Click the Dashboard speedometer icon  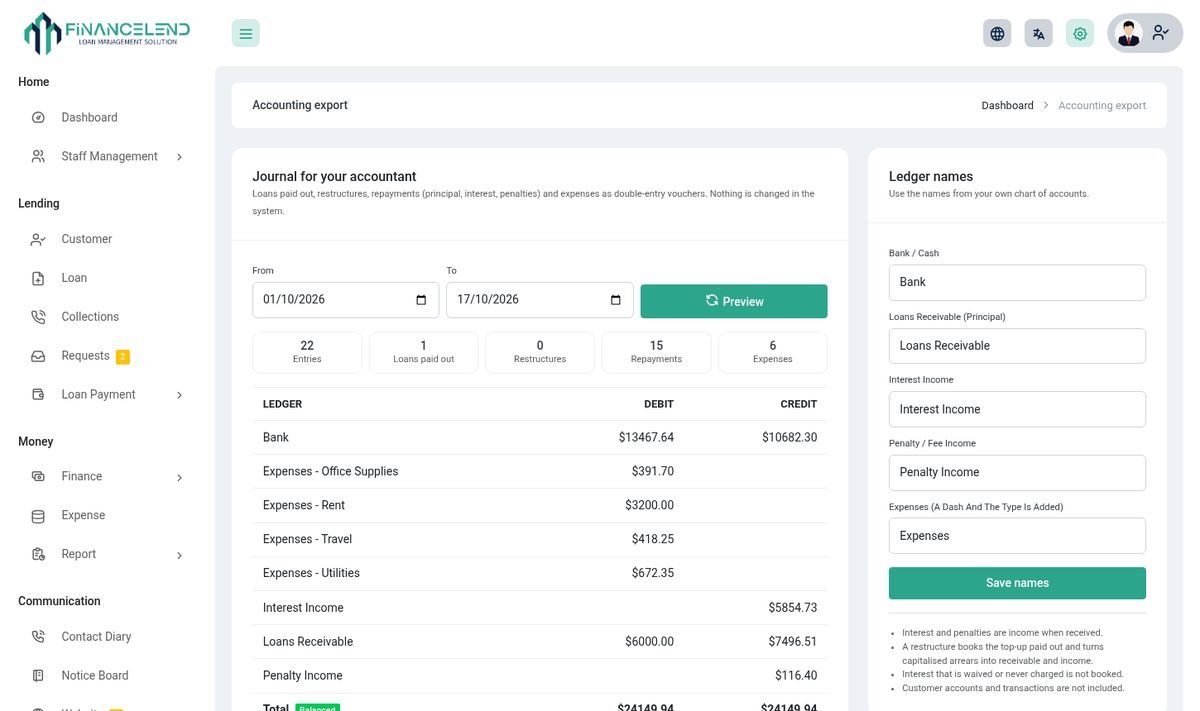click(x=38, y=117)
